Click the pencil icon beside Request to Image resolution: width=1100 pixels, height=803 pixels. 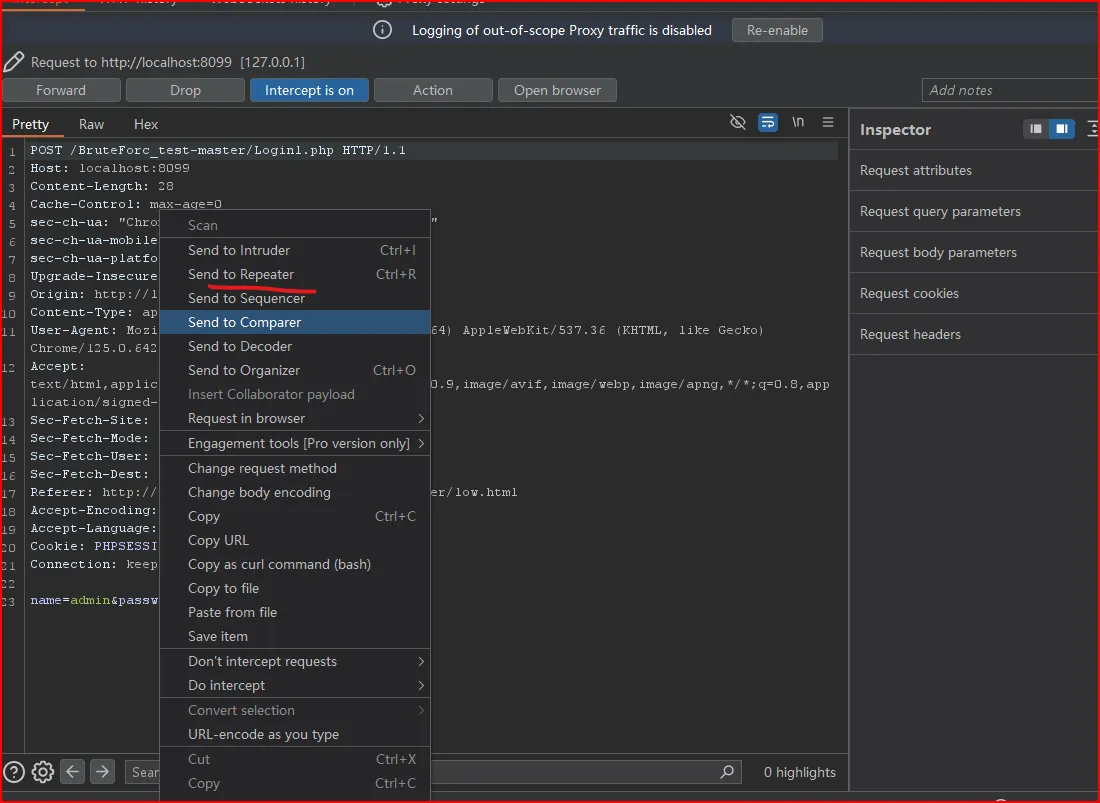click(x=14, y=62)
